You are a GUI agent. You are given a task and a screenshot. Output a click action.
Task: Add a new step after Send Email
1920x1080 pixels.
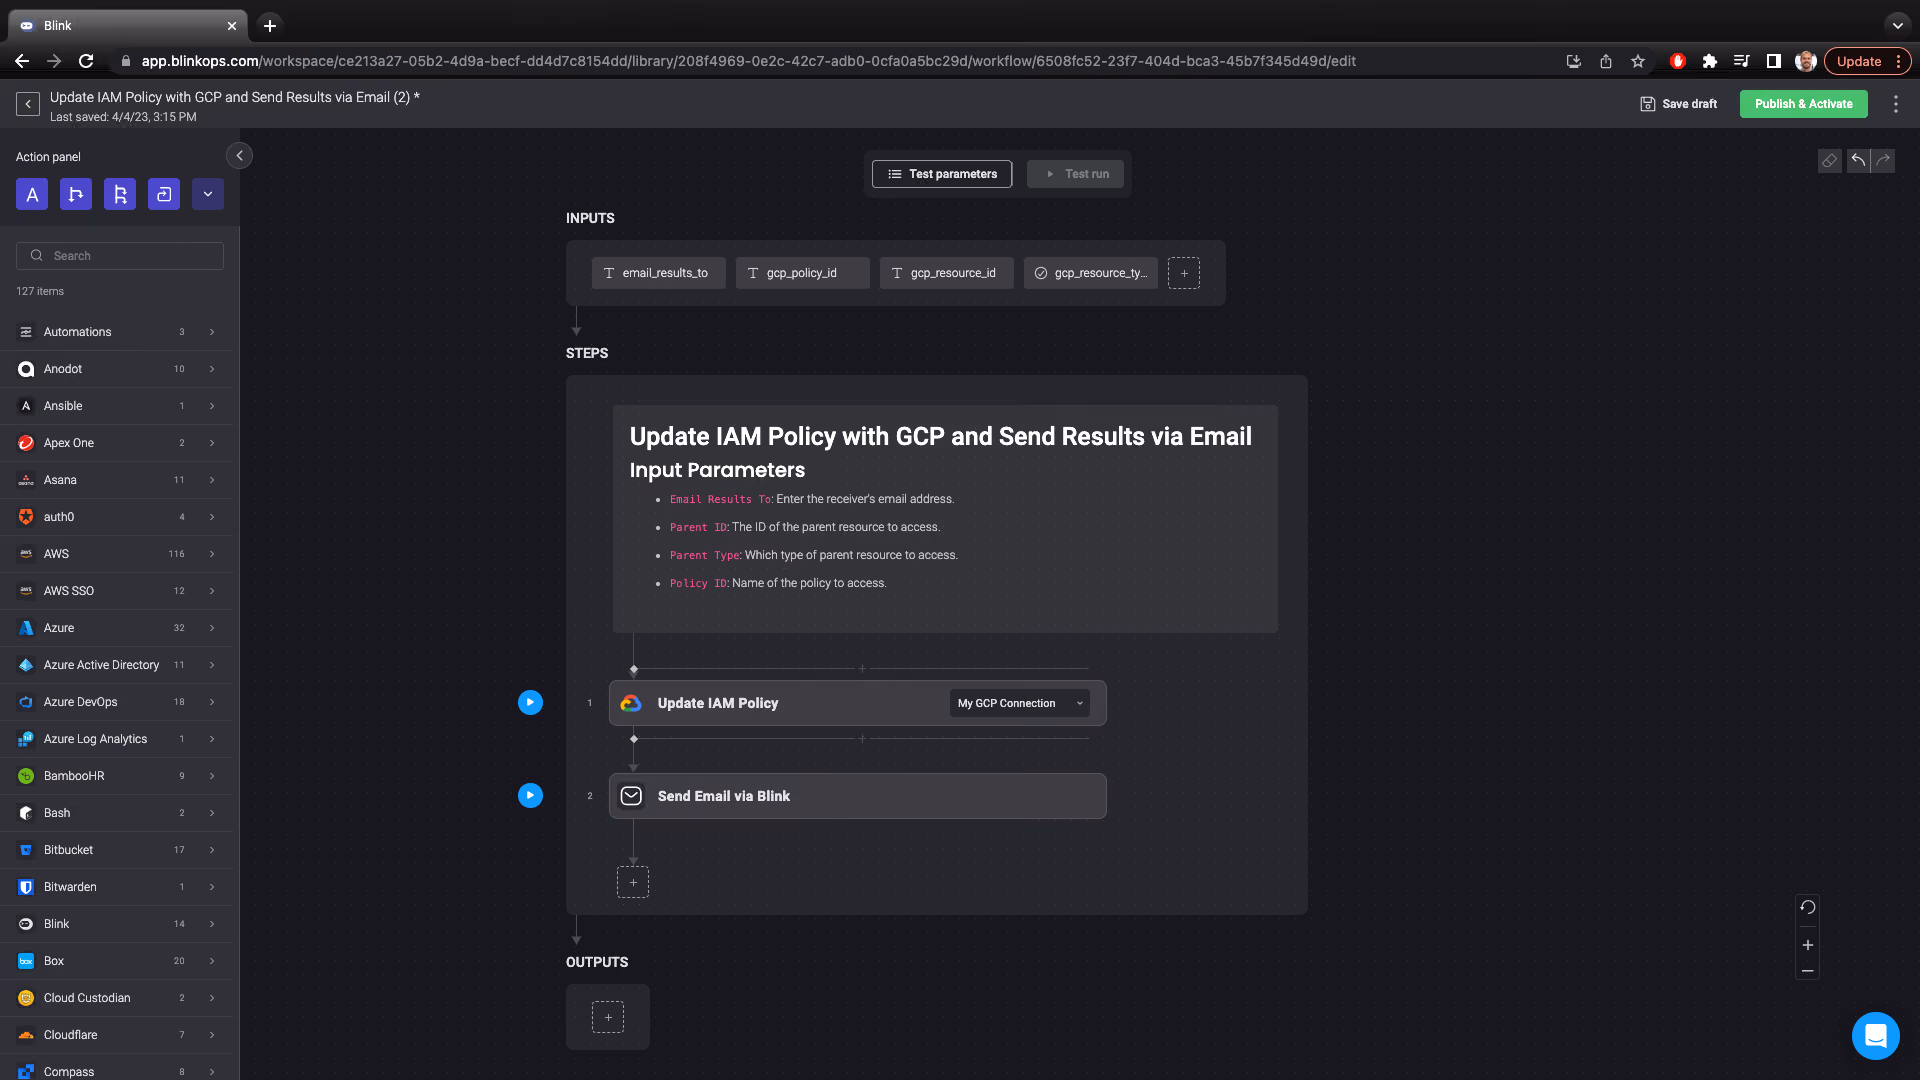coord(633,882)
